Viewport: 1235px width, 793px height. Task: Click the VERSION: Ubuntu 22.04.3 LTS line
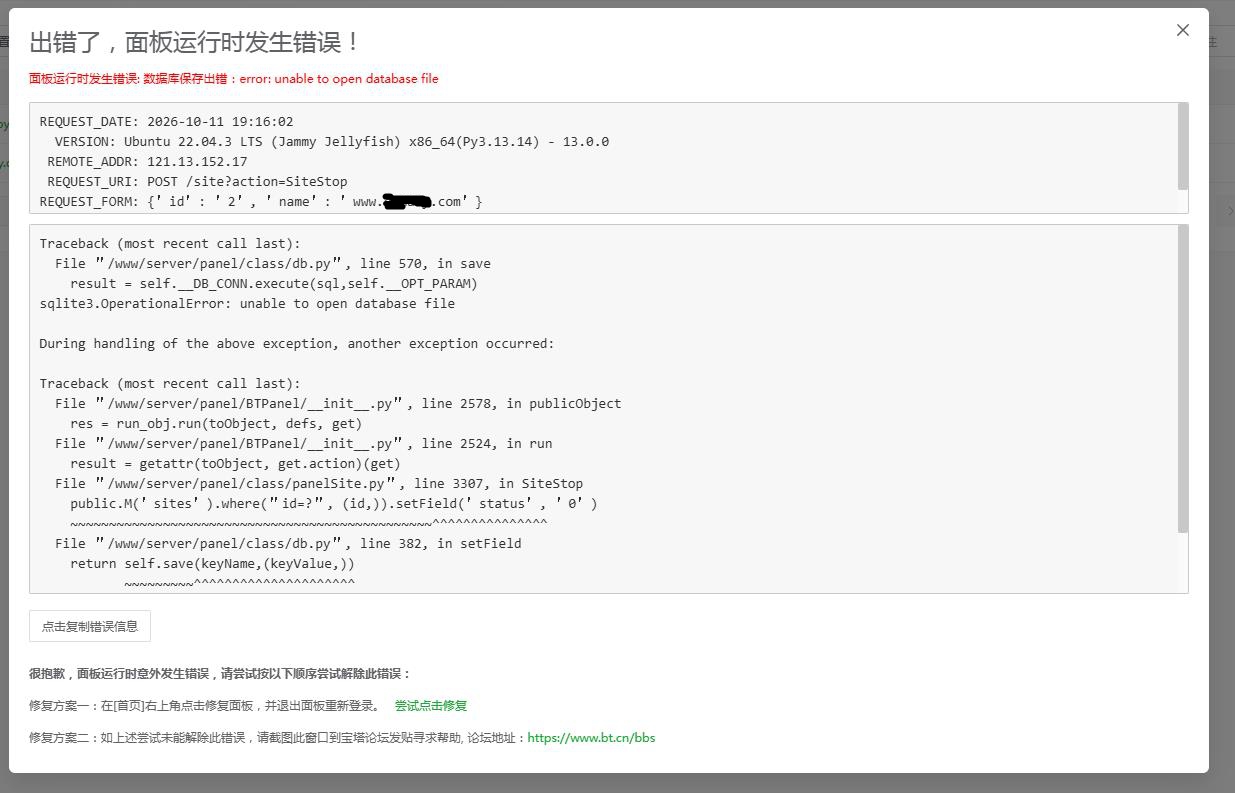click(x=332, y=141)
